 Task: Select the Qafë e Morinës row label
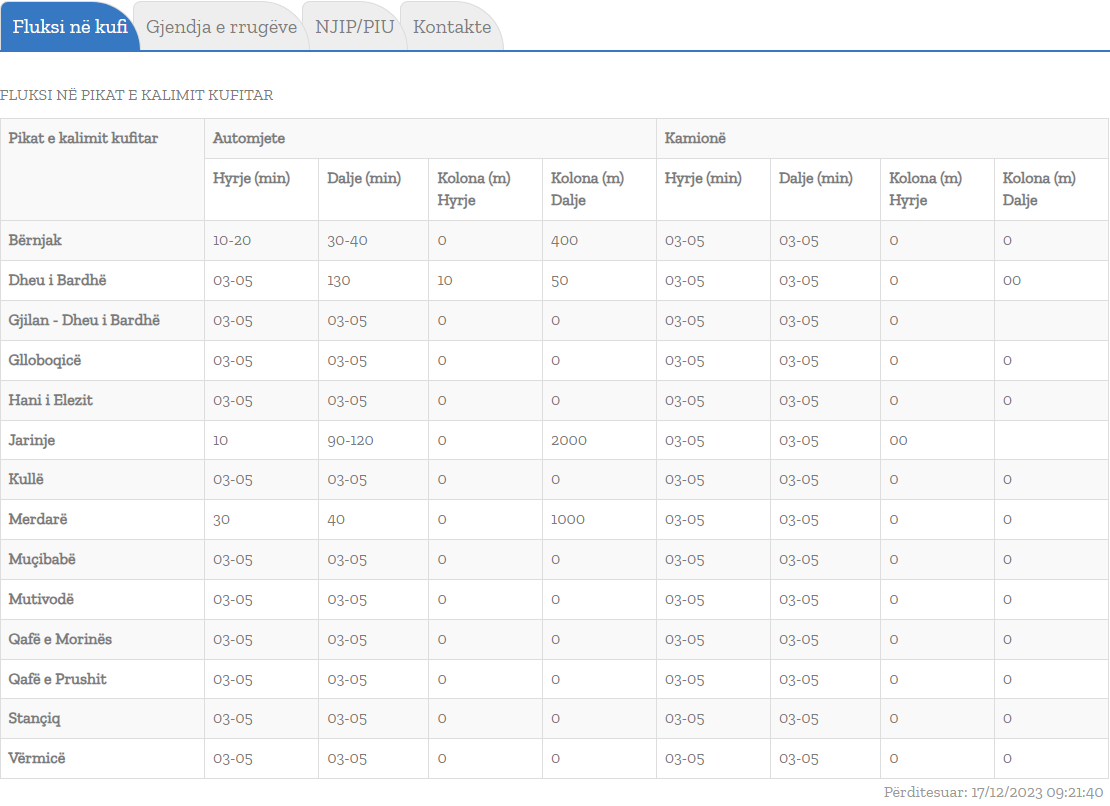(x=60, y=639)
